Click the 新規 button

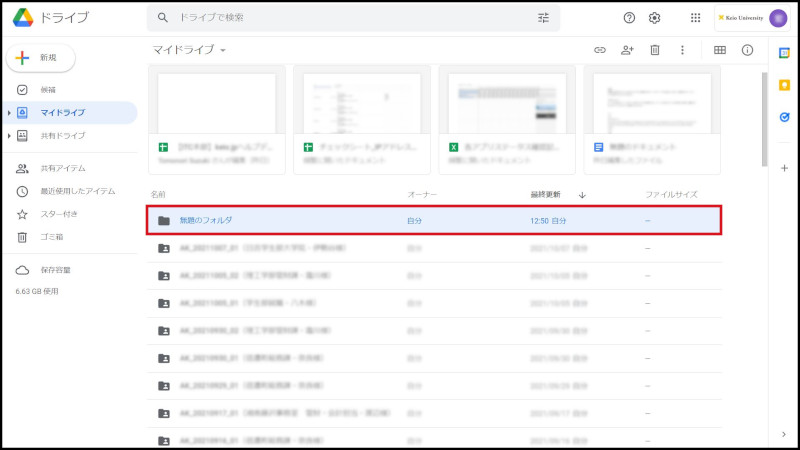click(x=40, y=58)
